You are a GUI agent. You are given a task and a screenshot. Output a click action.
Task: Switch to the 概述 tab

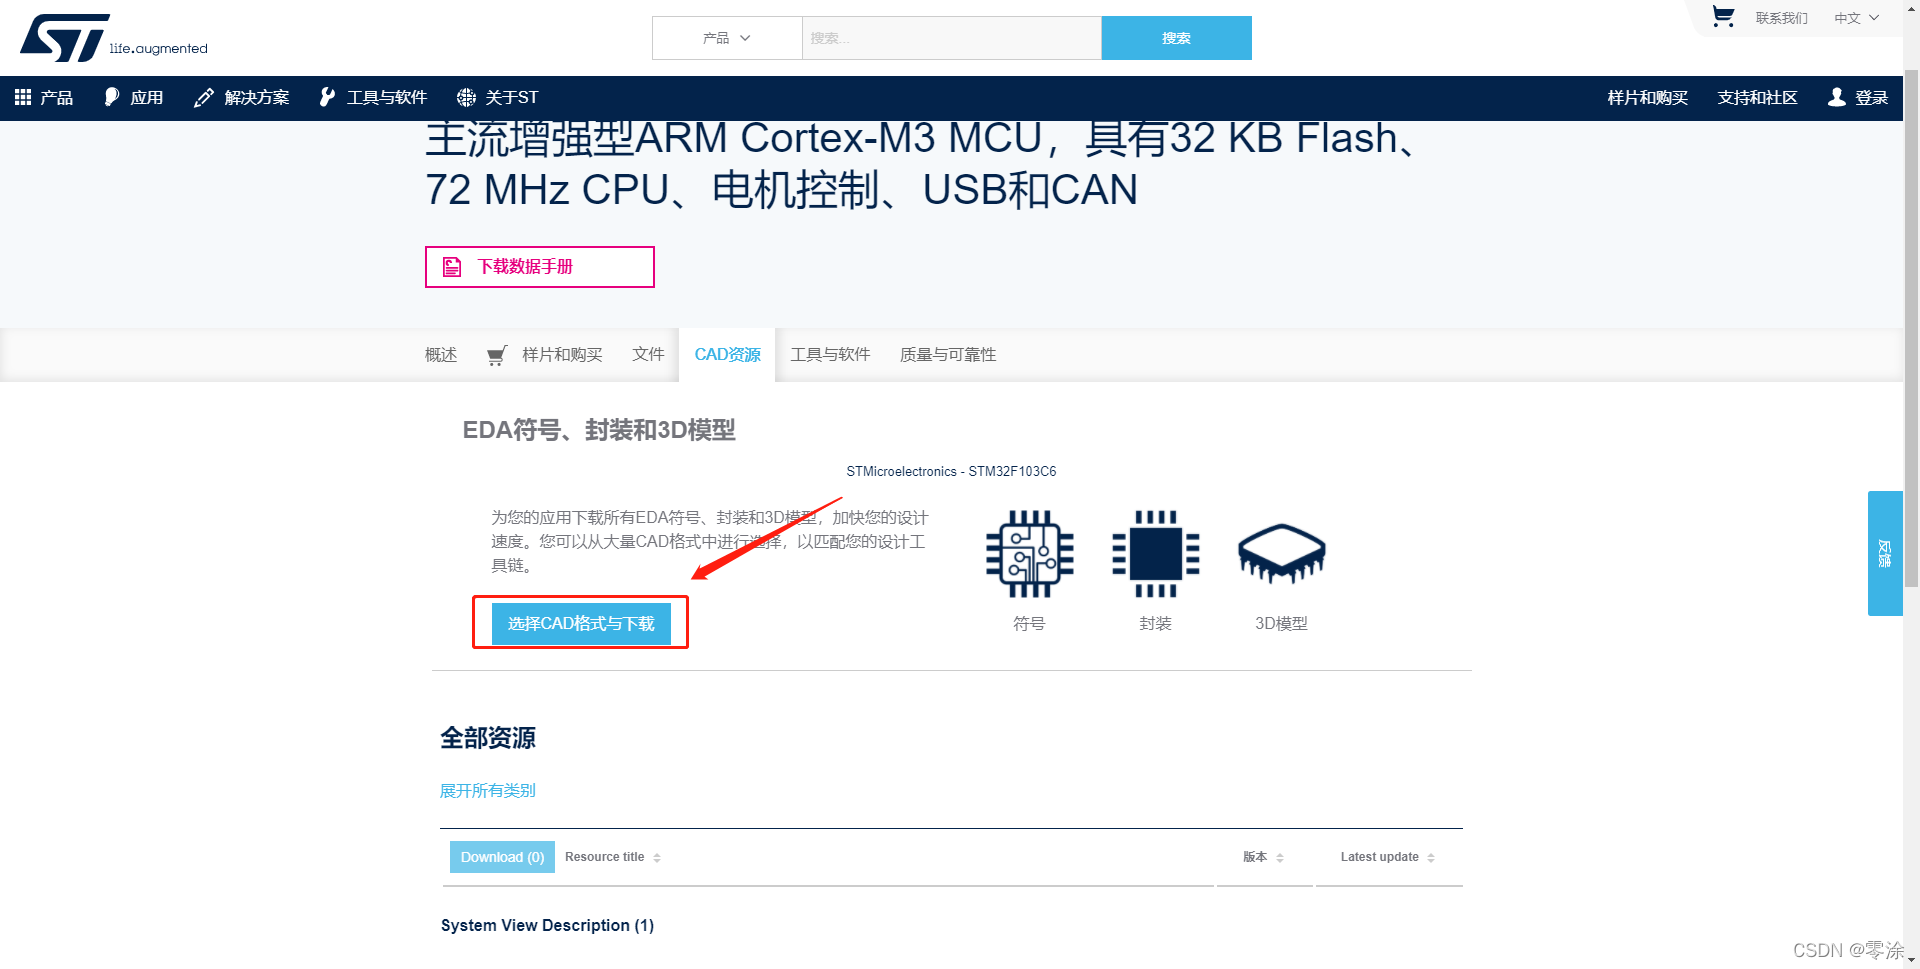(x=441, y=355)
